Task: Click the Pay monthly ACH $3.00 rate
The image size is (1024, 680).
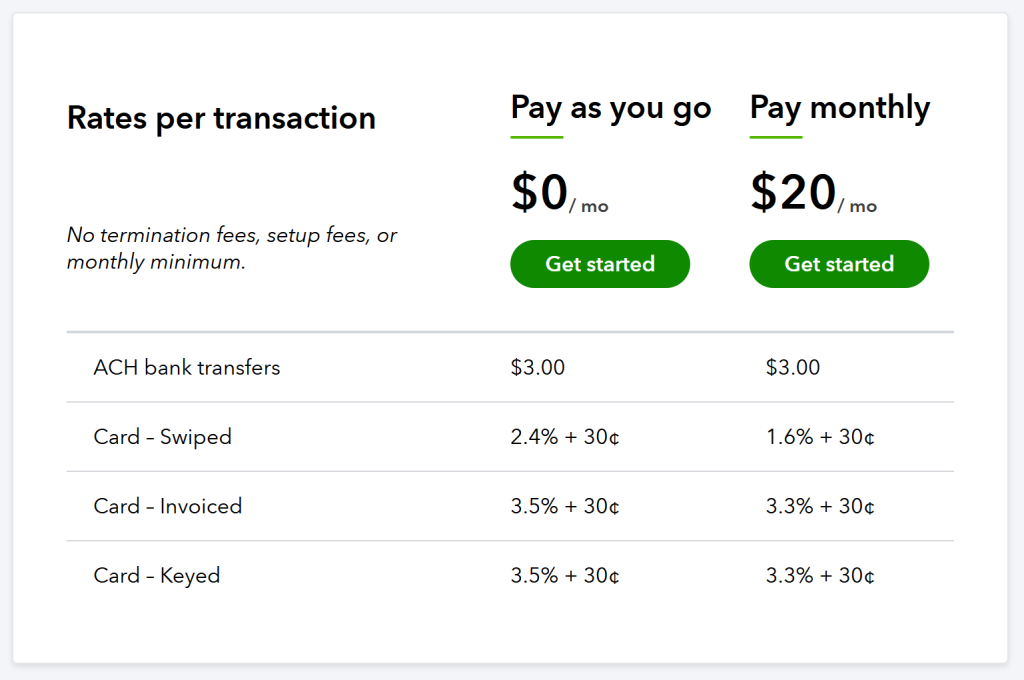Action: tap(793, 367)
